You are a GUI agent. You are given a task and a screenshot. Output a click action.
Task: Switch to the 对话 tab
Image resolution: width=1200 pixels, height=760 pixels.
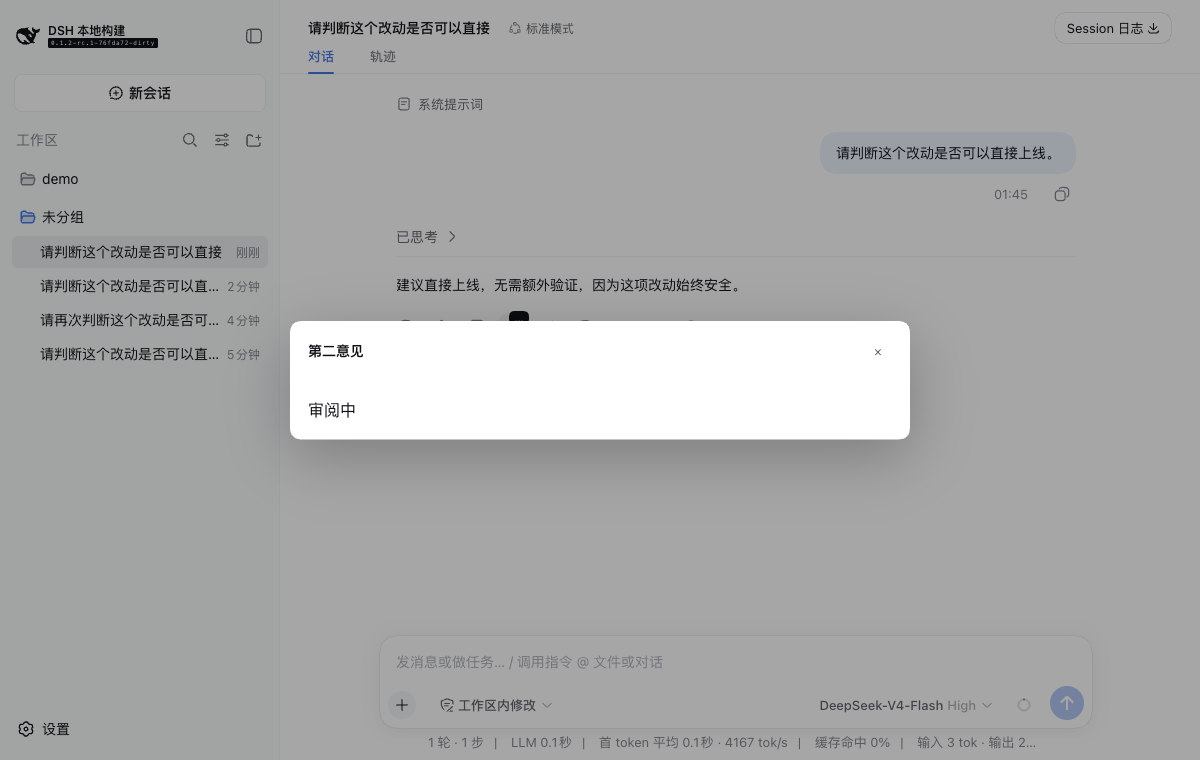click(321, 56)
